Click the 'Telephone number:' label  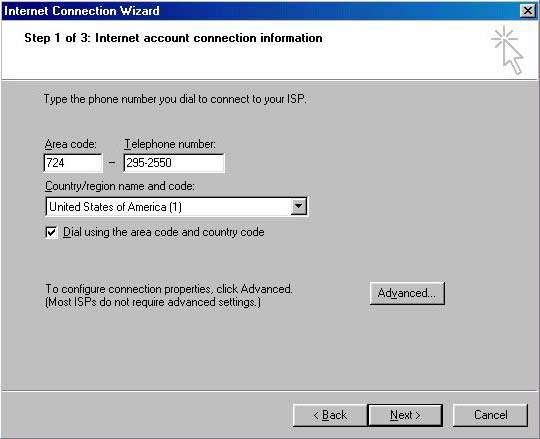170,144
